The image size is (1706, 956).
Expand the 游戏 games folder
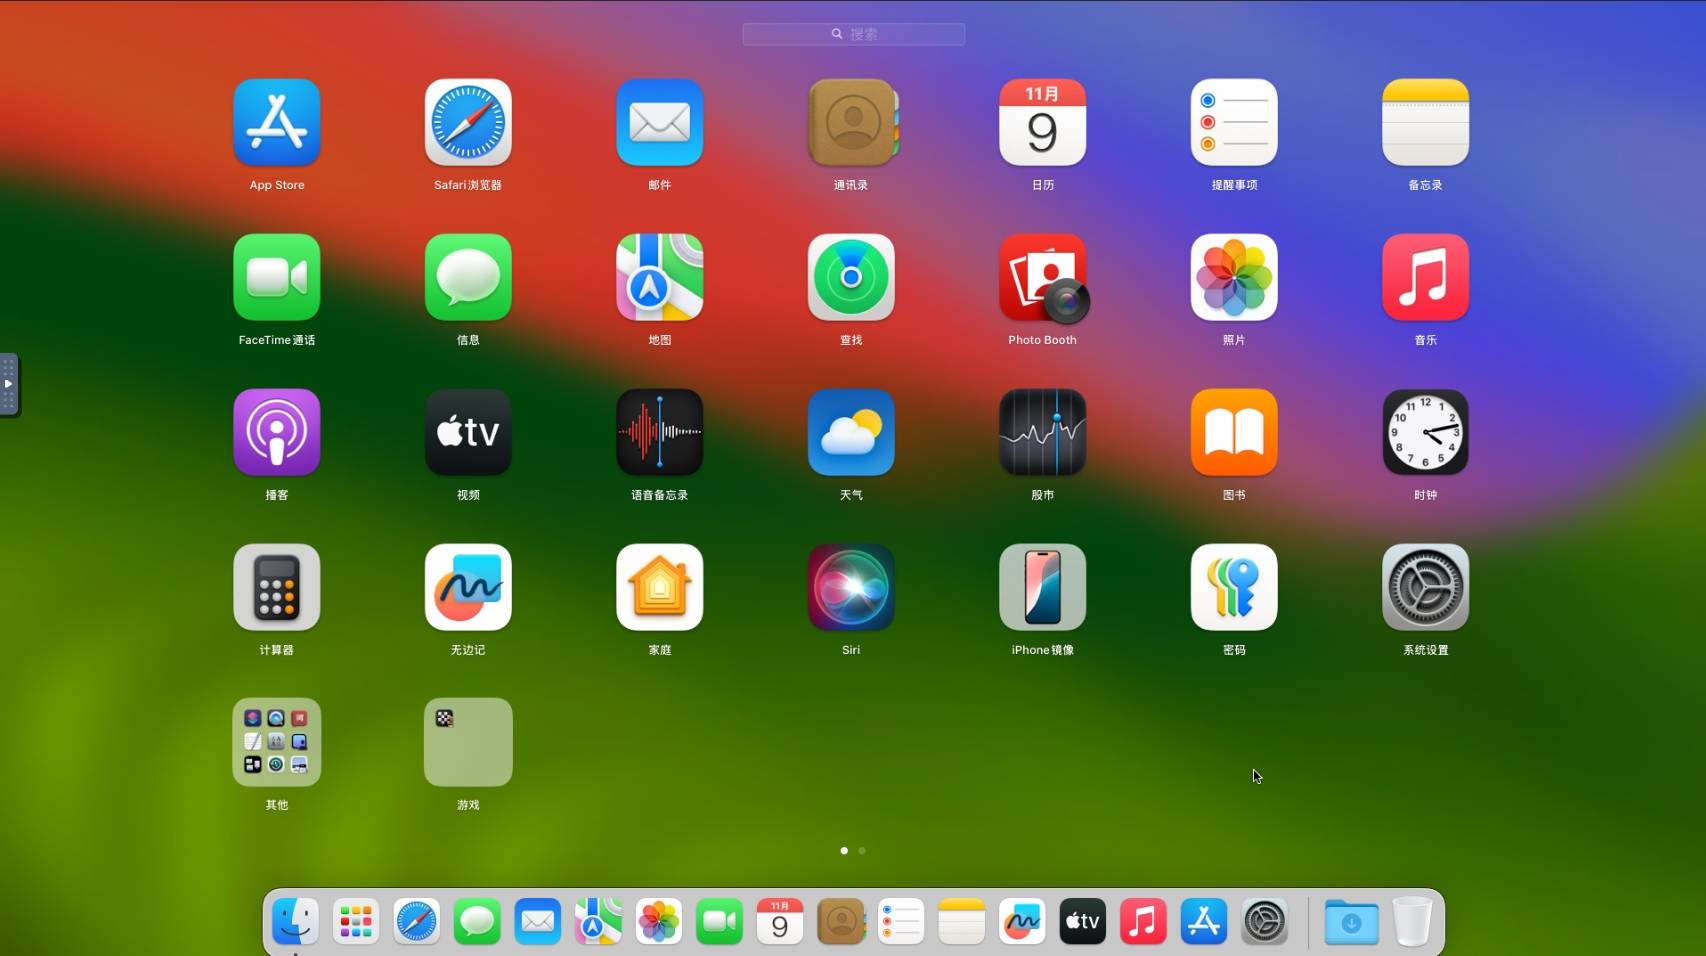(468, 742)
